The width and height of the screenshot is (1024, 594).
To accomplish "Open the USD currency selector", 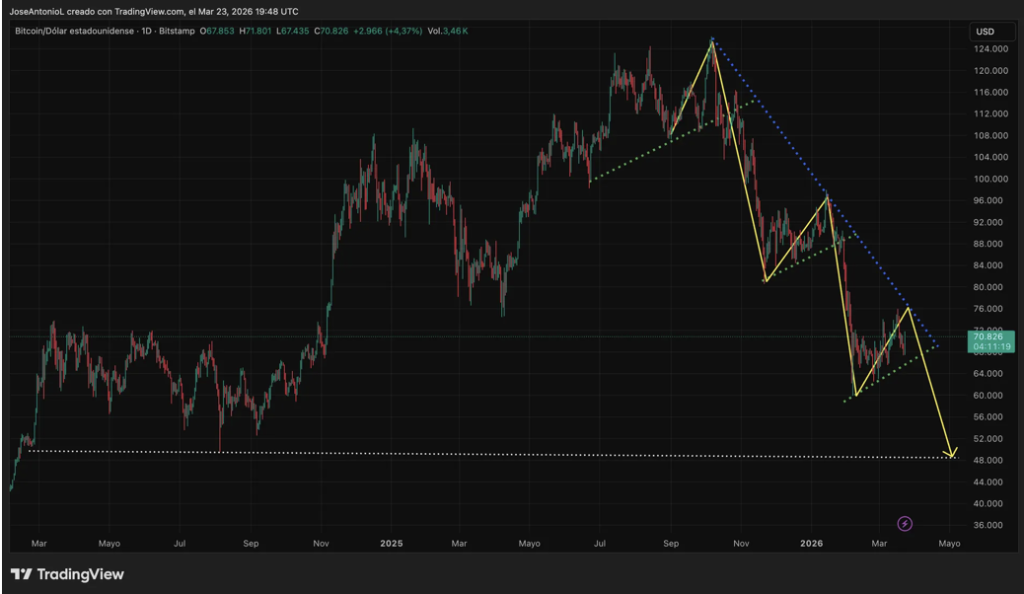I will [984, 32].
